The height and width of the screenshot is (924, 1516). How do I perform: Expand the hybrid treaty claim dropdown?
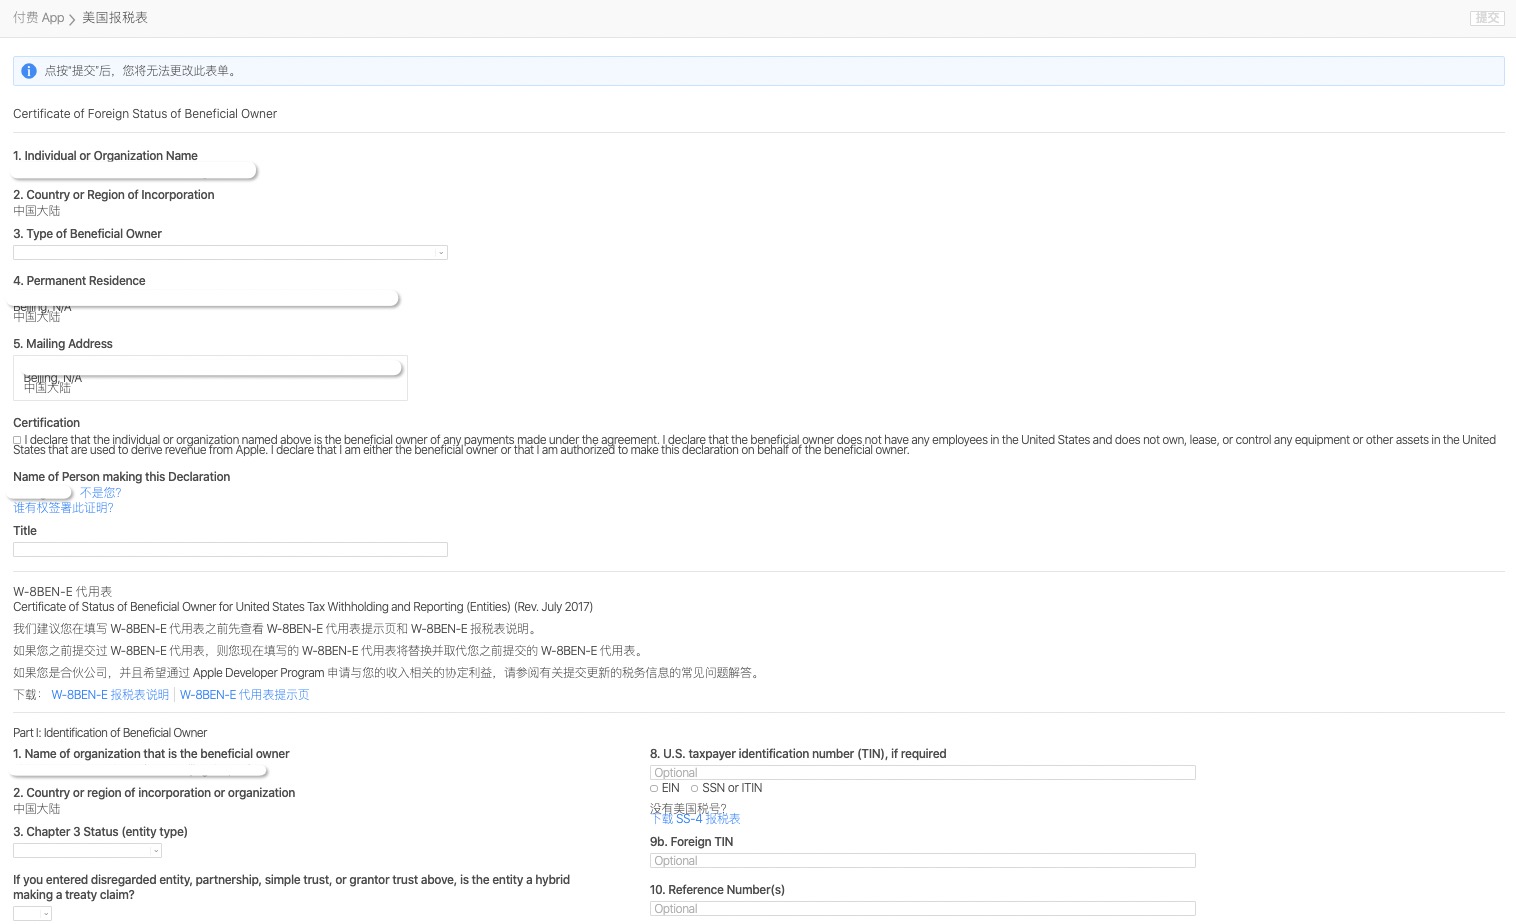[x=32, y=912]
